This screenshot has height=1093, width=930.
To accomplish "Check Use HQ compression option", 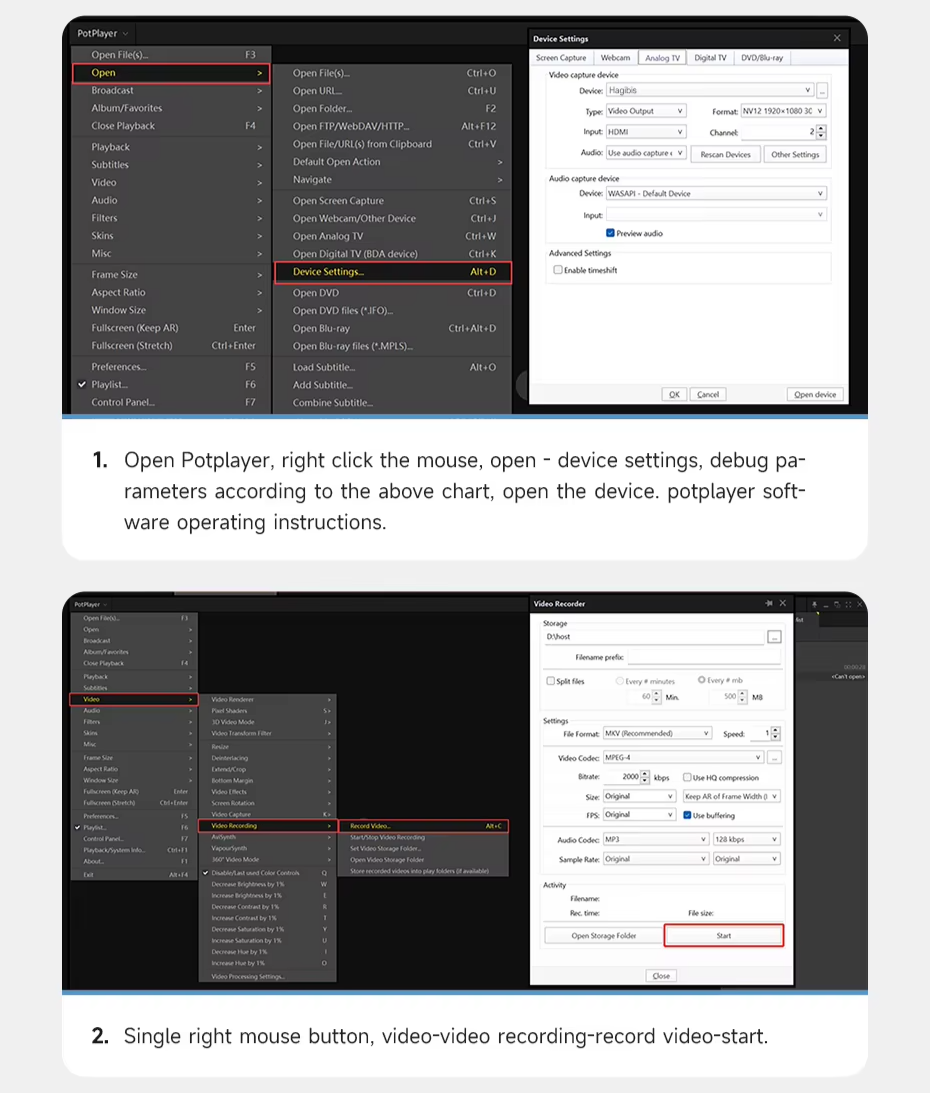I will coord(687,777).
